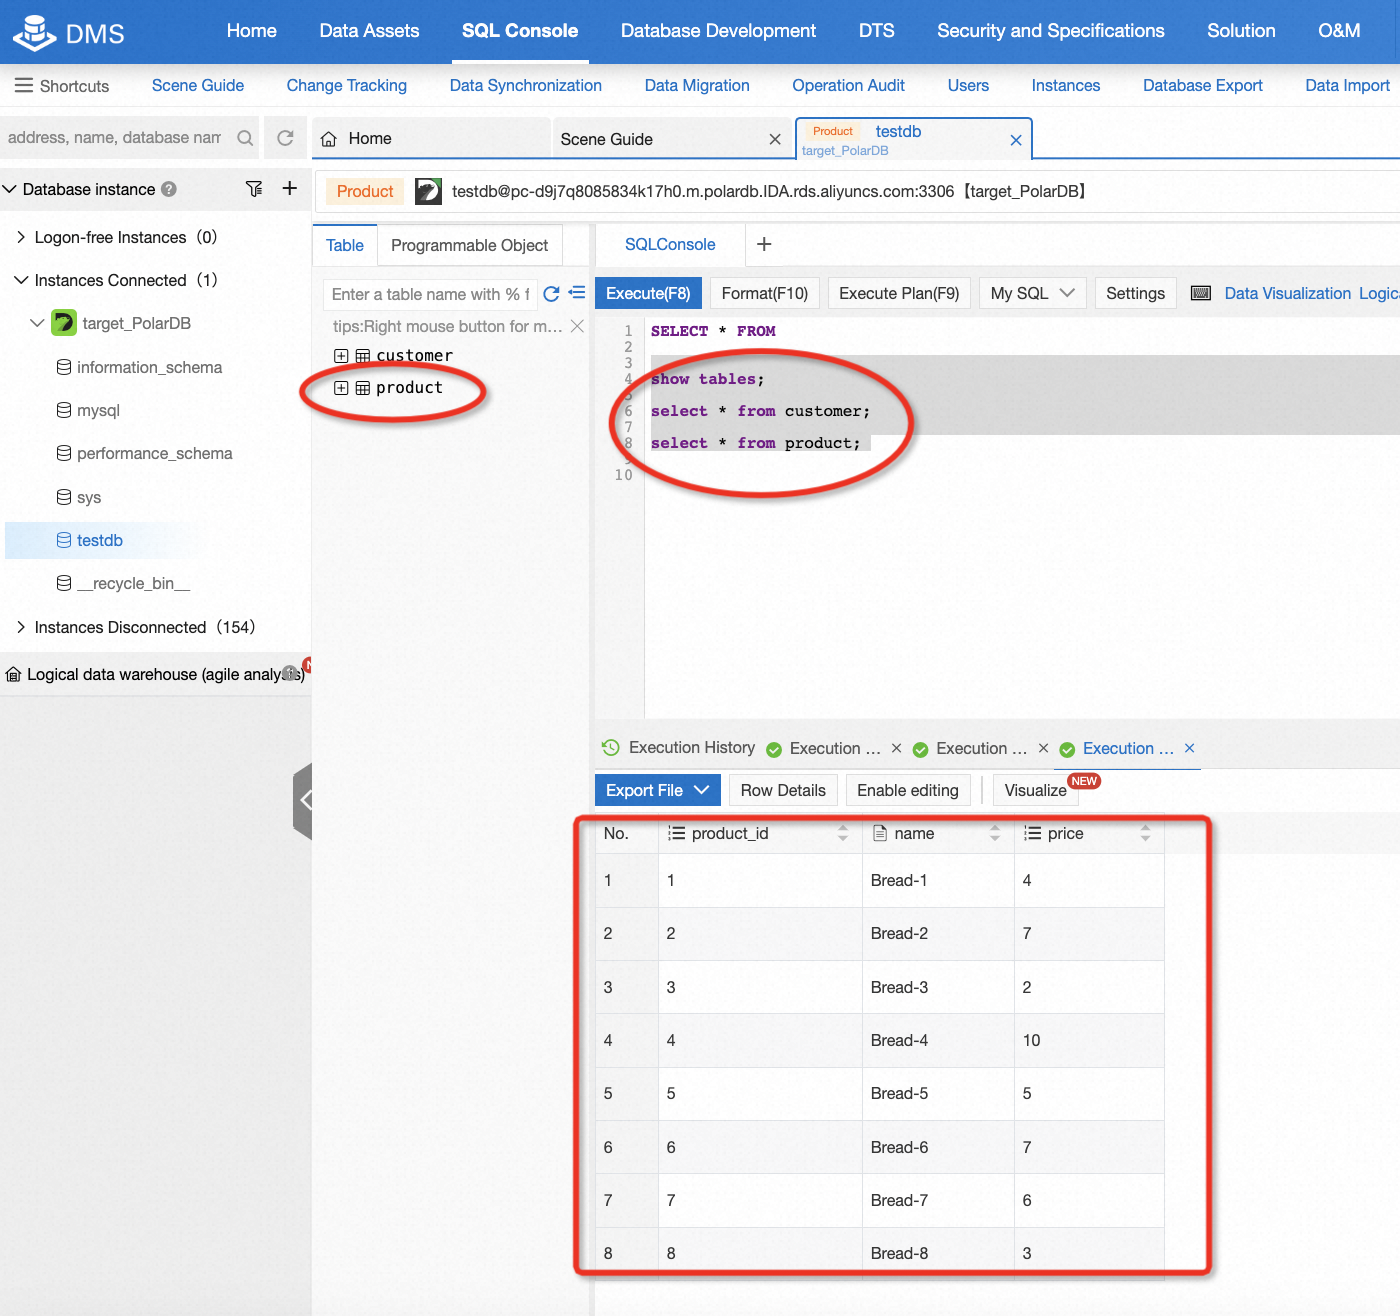Screen dimensions: 1400x1316
Task: Select the __recycle_bin__ database
Action: pyautogui.click(x=133, y=583)
